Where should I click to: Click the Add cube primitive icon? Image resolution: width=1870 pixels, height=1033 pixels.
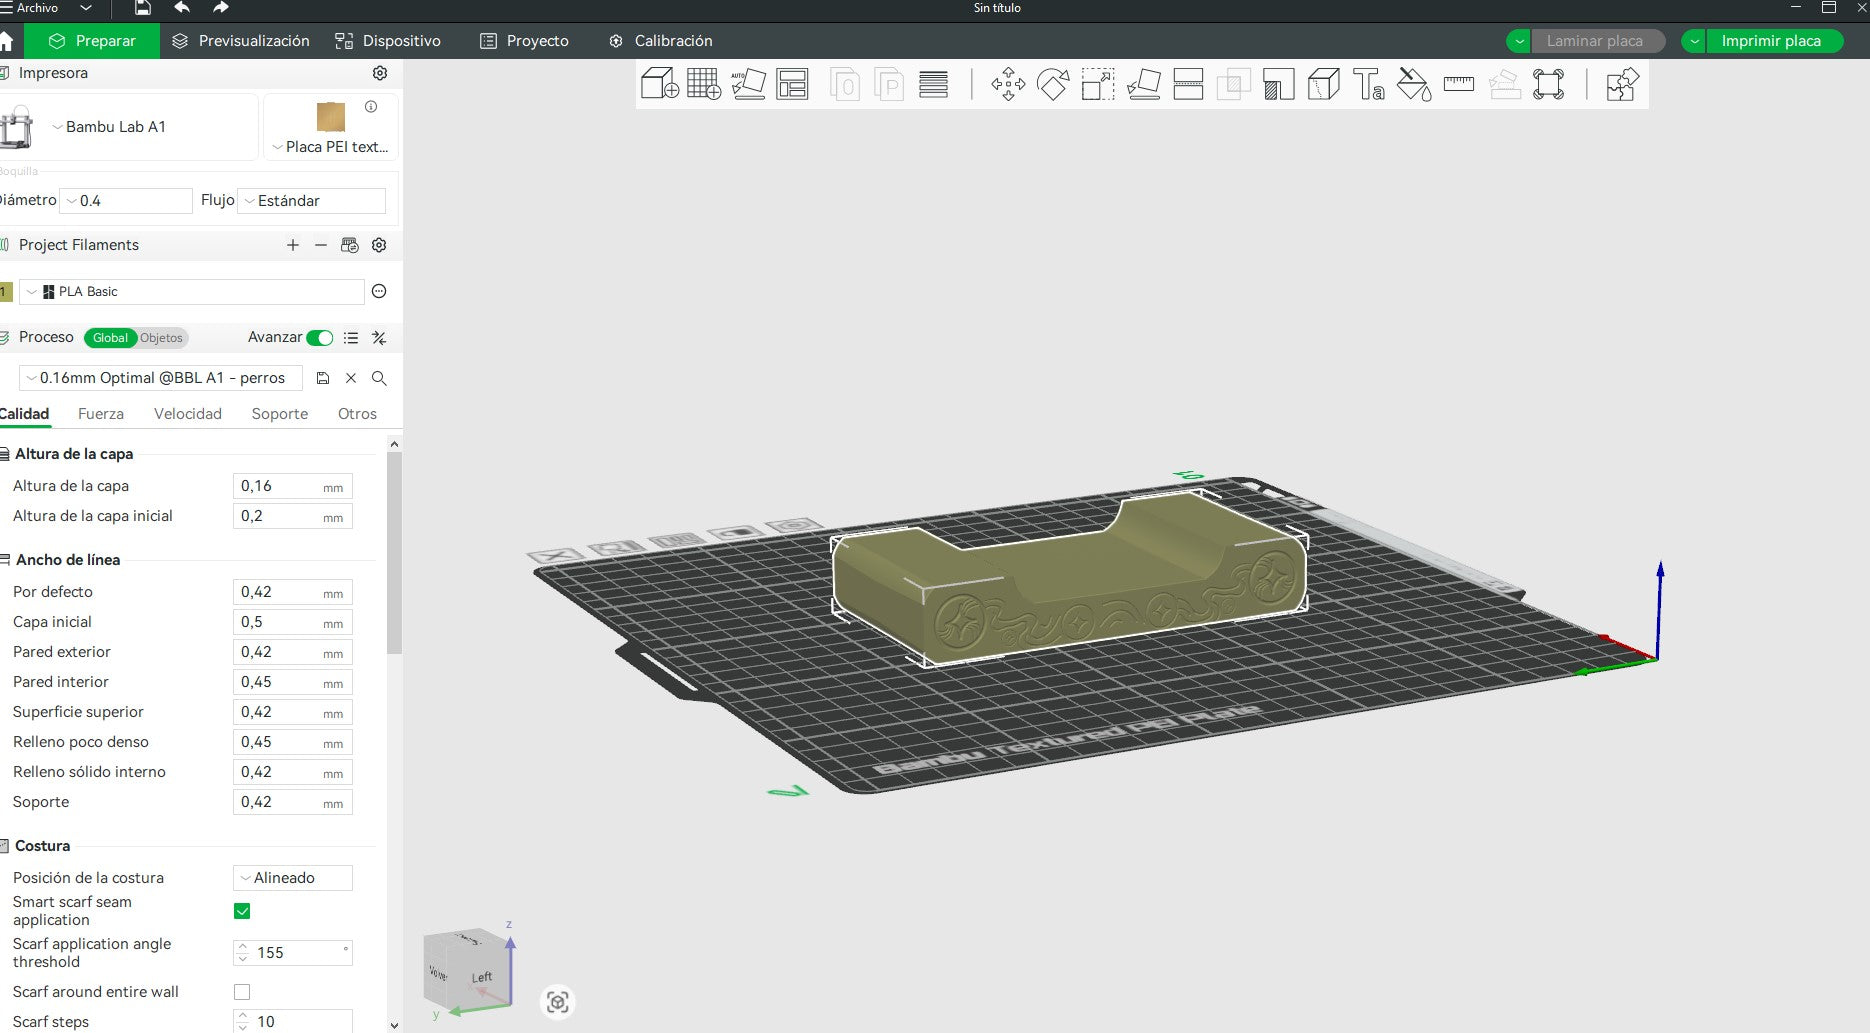point(659,84)
